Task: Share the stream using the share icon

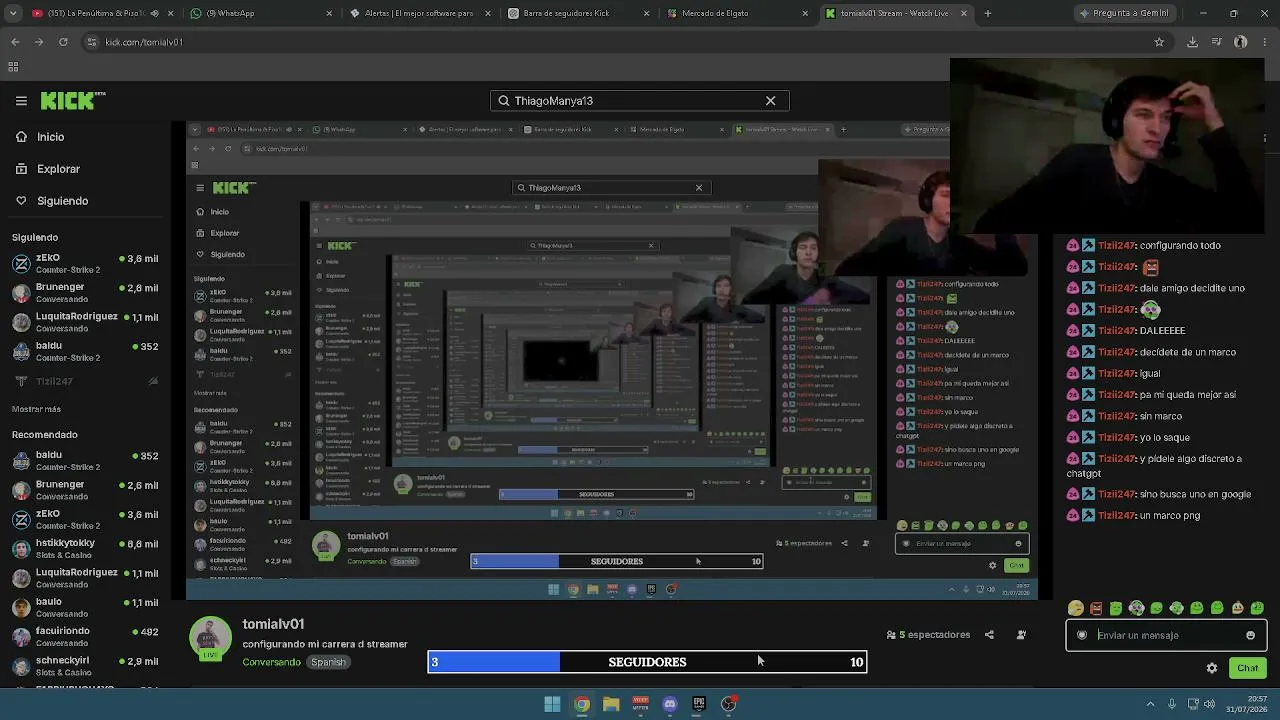Action: 989,635
